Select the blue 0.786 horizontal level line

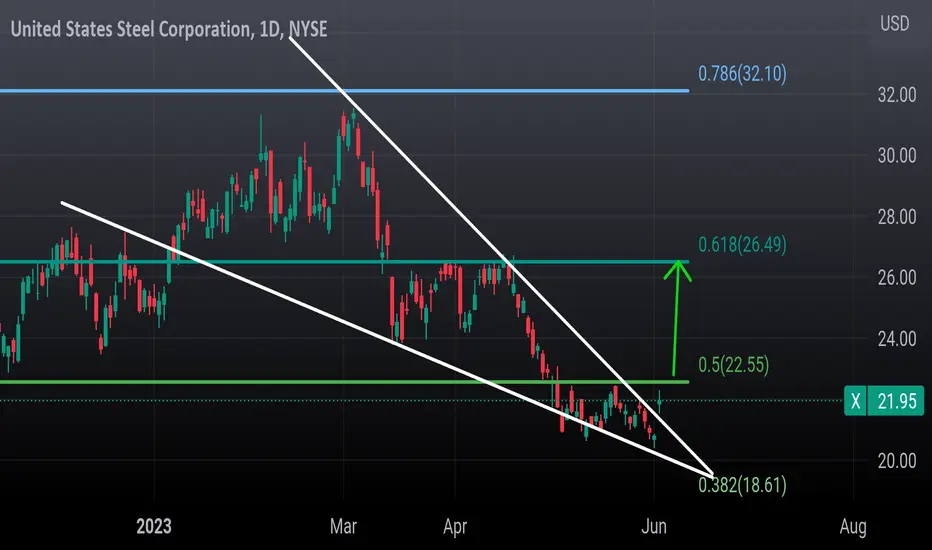tap(345, 91)
